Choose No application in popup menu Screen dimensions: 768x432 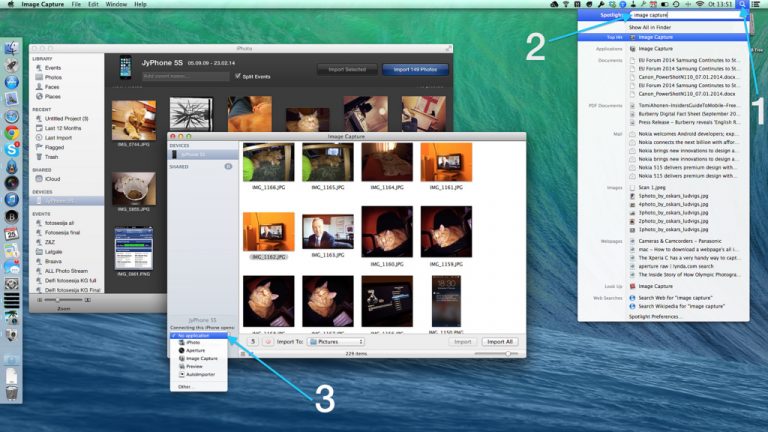[199, 336]
